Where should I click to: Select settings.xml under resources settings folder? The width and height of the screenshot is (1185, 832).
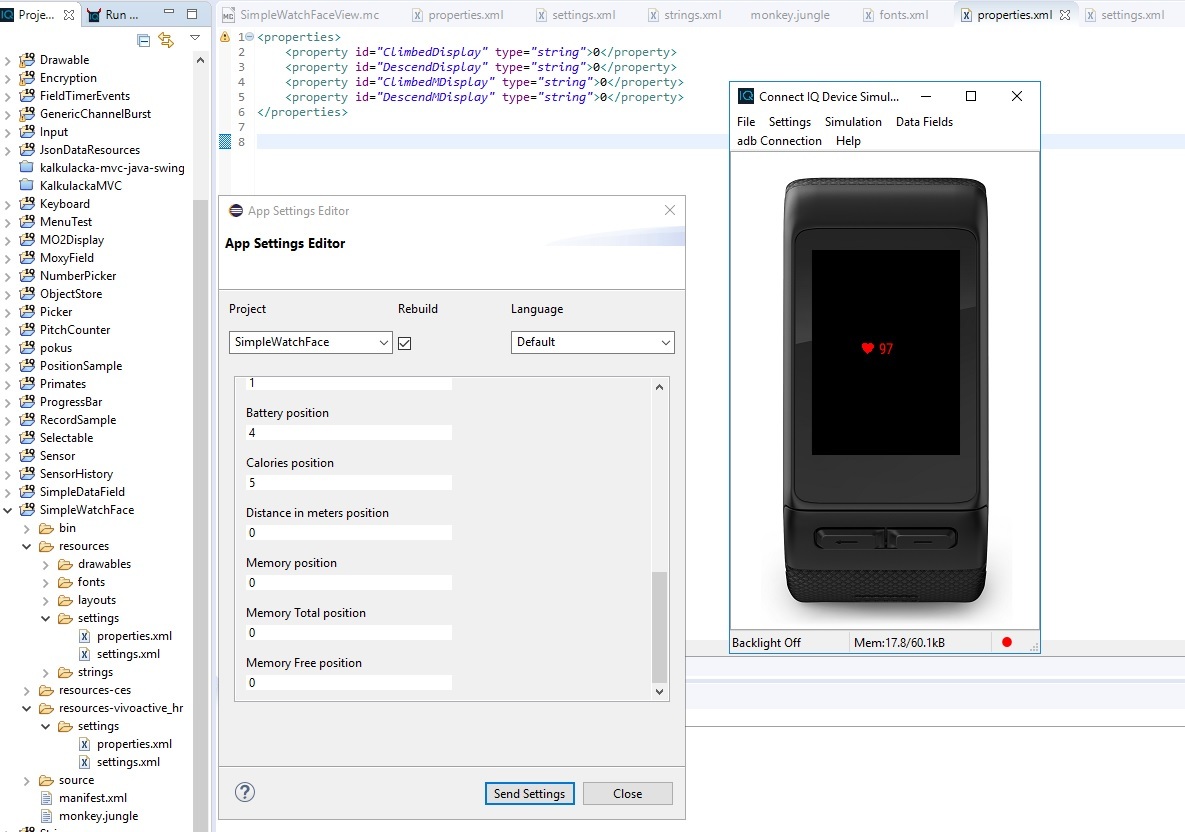tap(128, 654)
